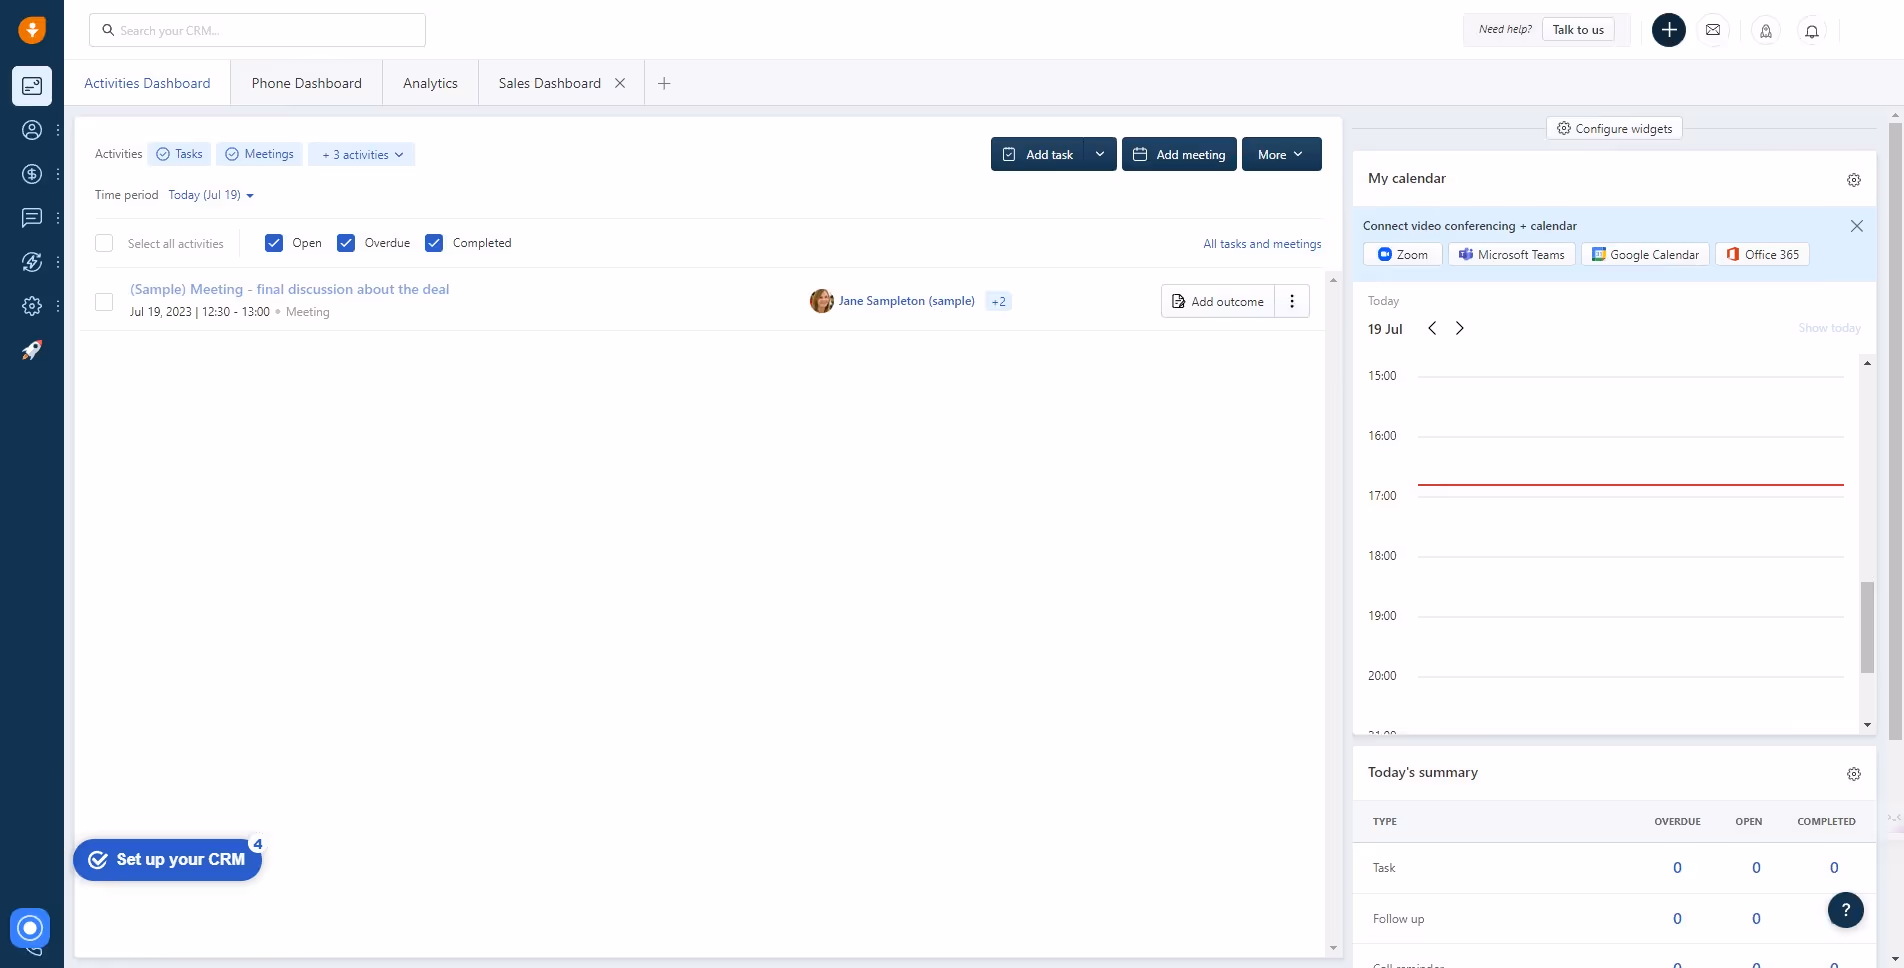Open the More dropdown button
This screenshot has width=1904, height=968.
point(1281,154)
